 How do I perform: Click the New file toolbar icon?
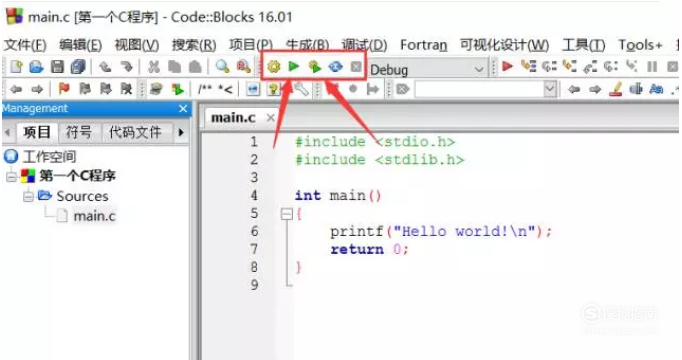pos(16,67)
